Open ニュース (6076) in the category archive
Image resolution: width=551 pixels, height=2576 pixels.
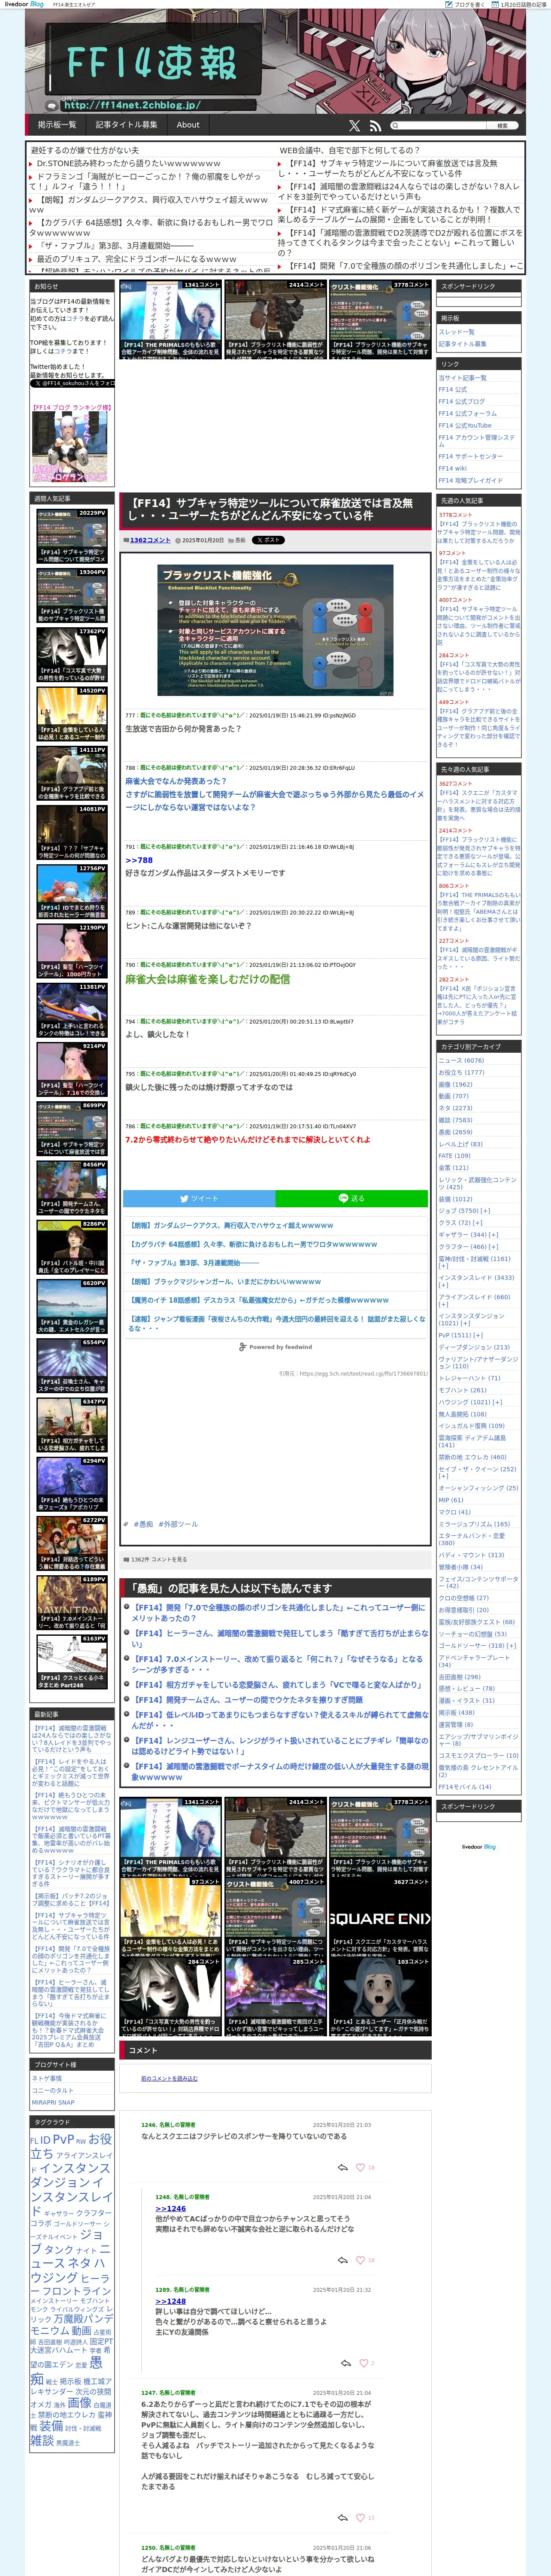click(x=461, y=1060)
